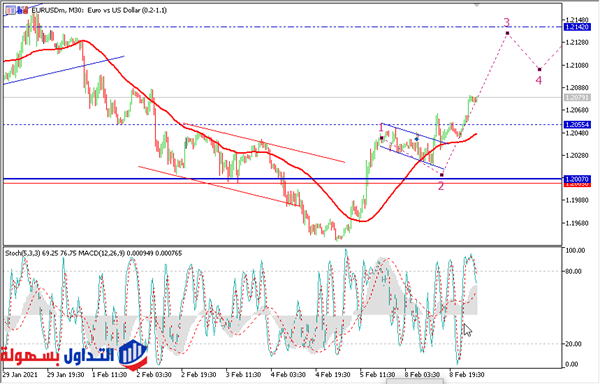This screenshot has height=384, width=600.
Task: Click the 80.00 stochastic level label
Action: [x=575, y=272]
